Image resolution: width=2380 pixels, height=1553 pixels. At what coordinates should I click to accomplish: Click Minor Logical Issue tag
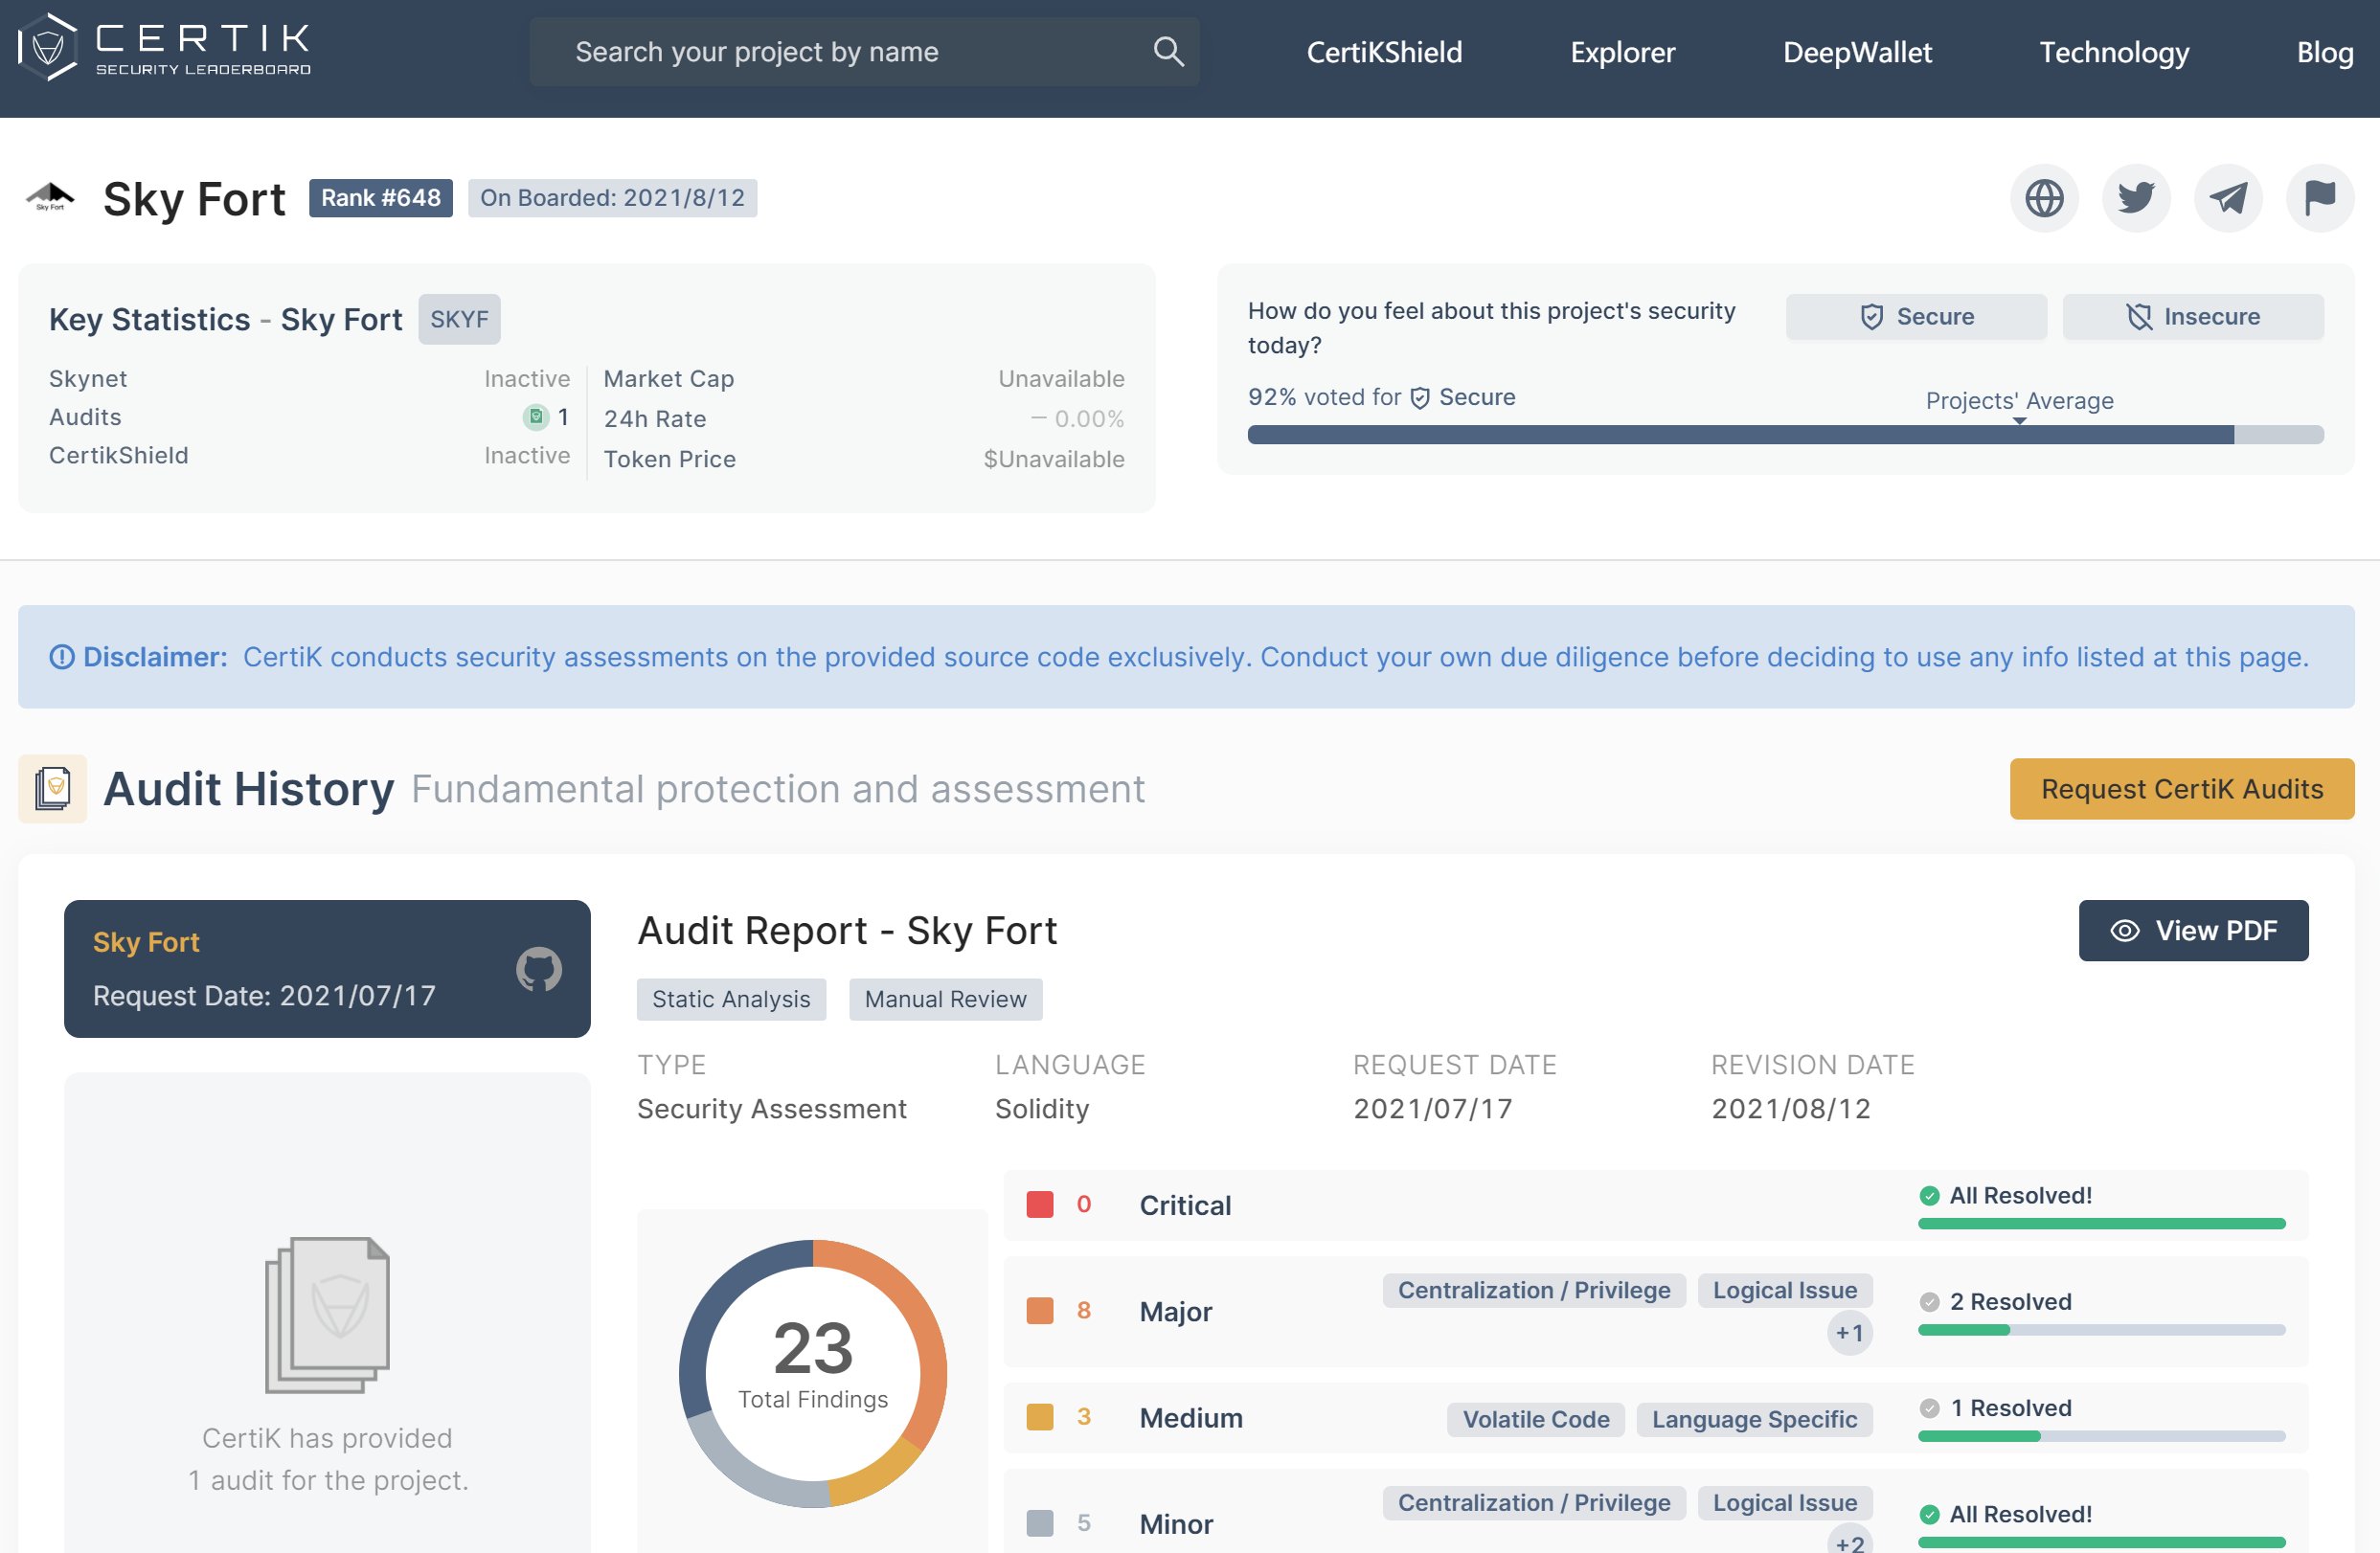pyautogui.click(x=1785, y=1504)
